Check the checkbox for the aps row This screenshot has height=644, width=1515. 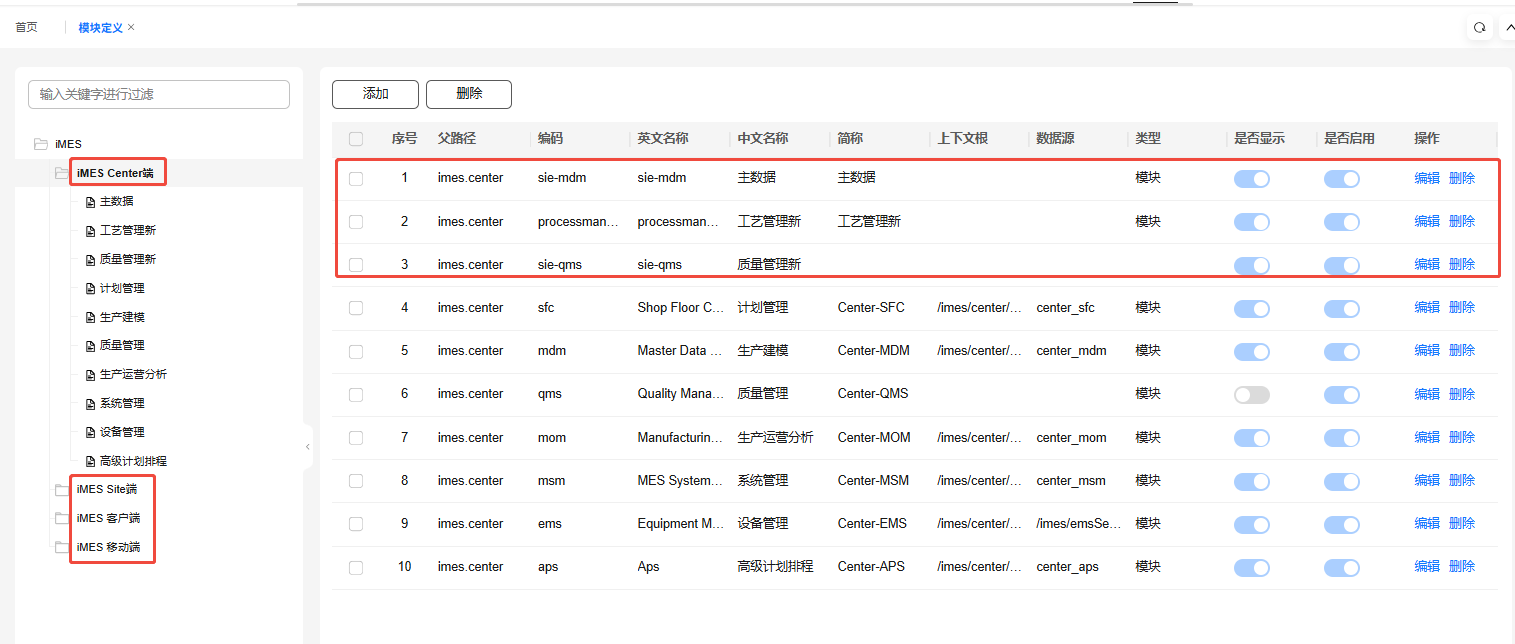(x=356, y=567)
